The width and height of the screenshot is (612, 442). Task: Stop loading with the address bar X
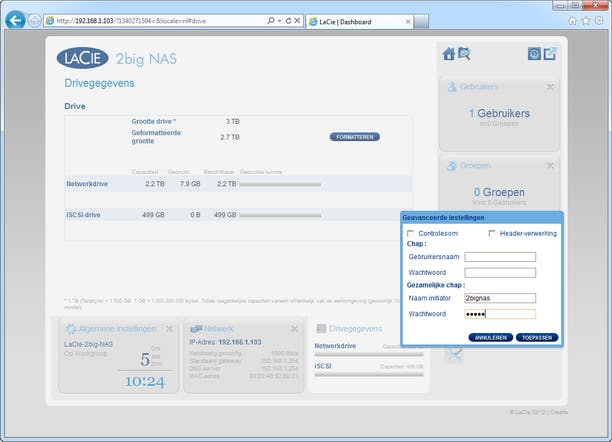(x=297, y=21)
